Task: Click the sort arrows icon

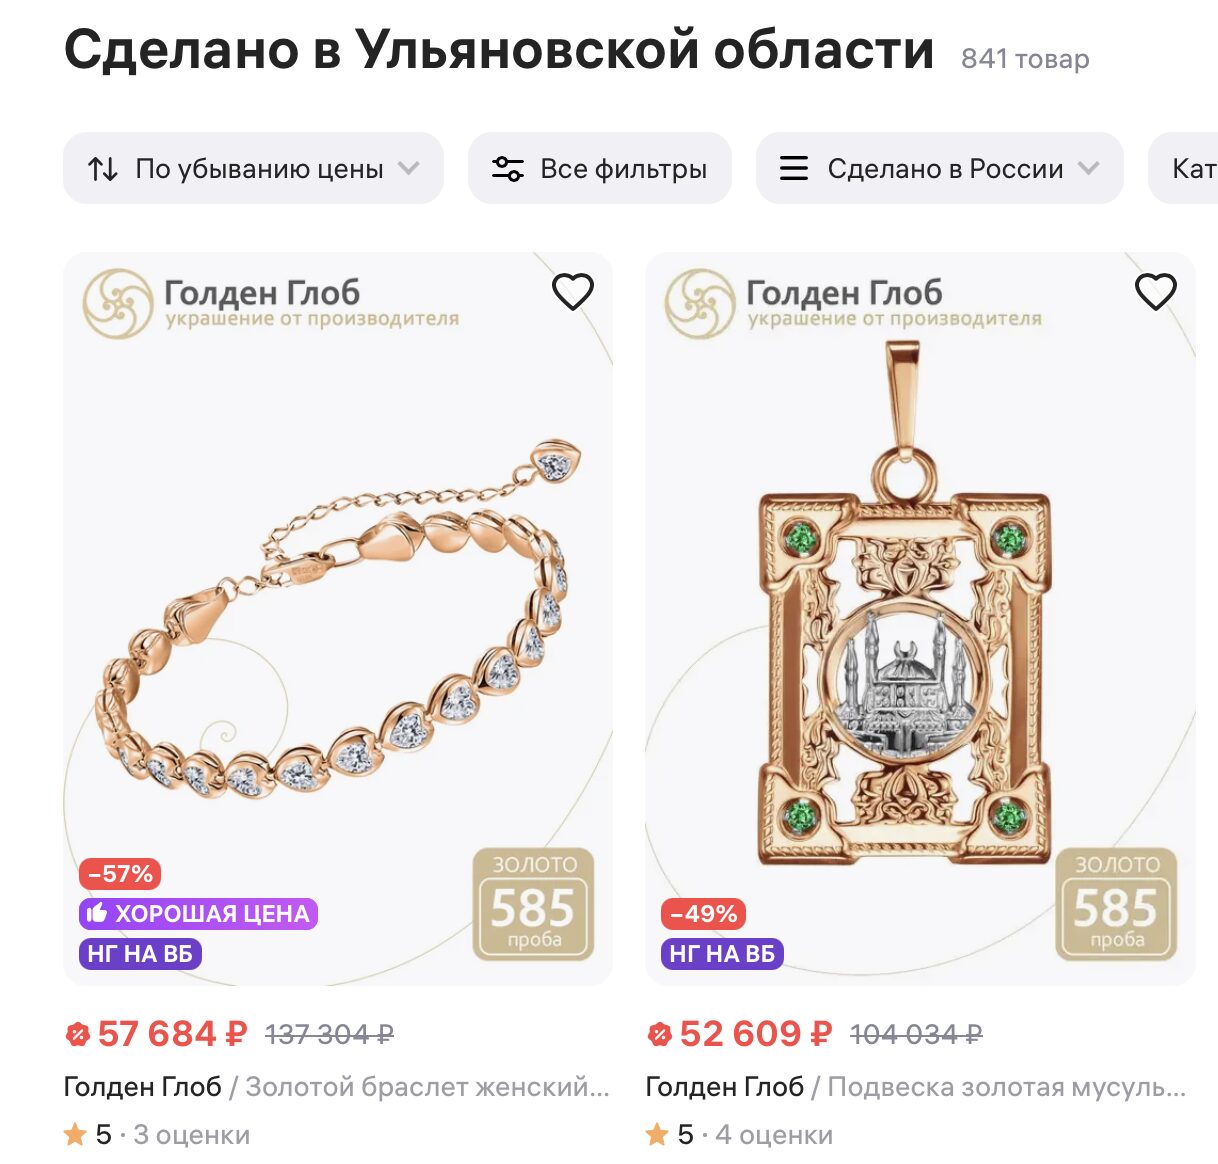Action: pyautogui.click(x=103, y=169)
